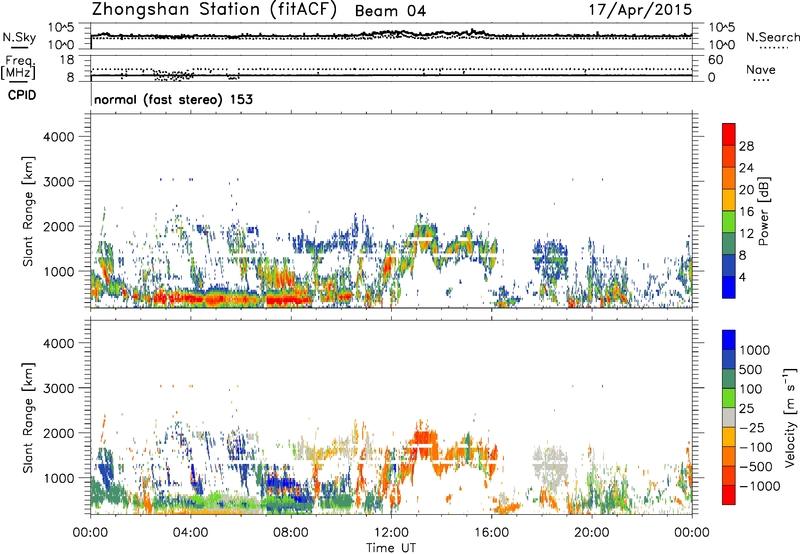Image resolution: width=800 pixels, height=554 pixels.
Task: Click the 28 tick on power colorbar
Action: (746, 146)
